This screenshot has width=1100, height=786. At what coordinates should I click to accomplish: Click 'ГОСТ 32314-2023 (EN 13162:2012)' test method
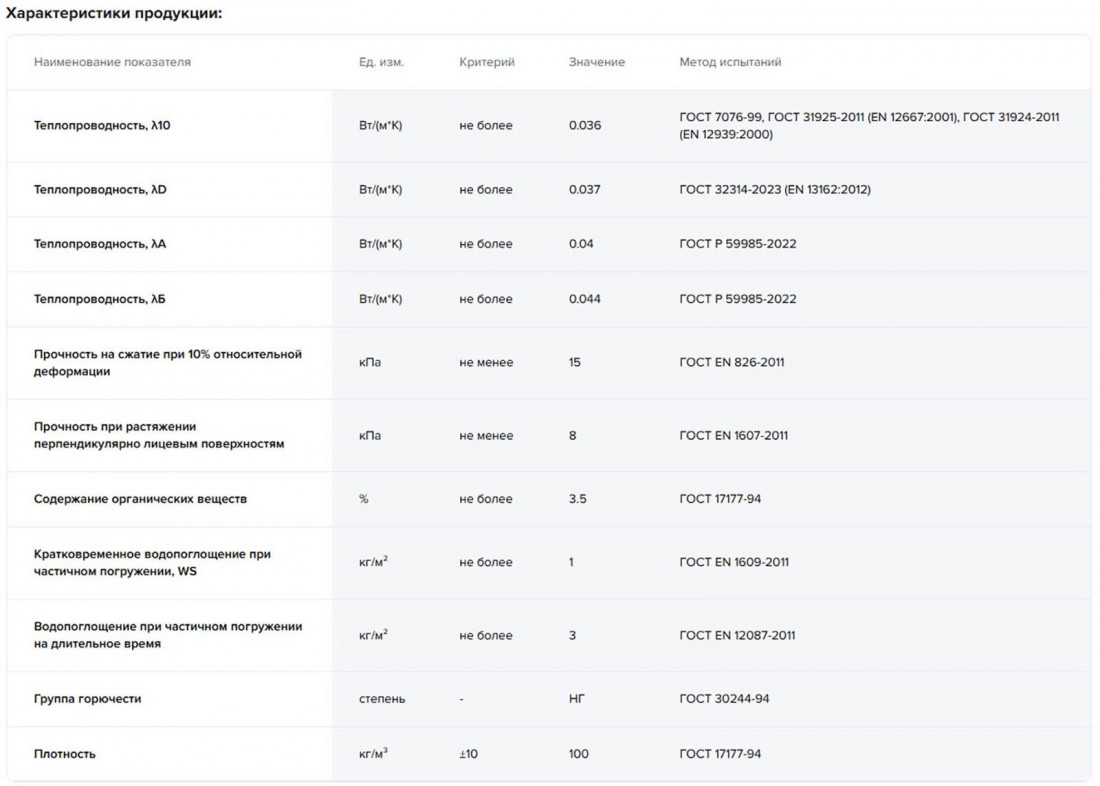774,190
